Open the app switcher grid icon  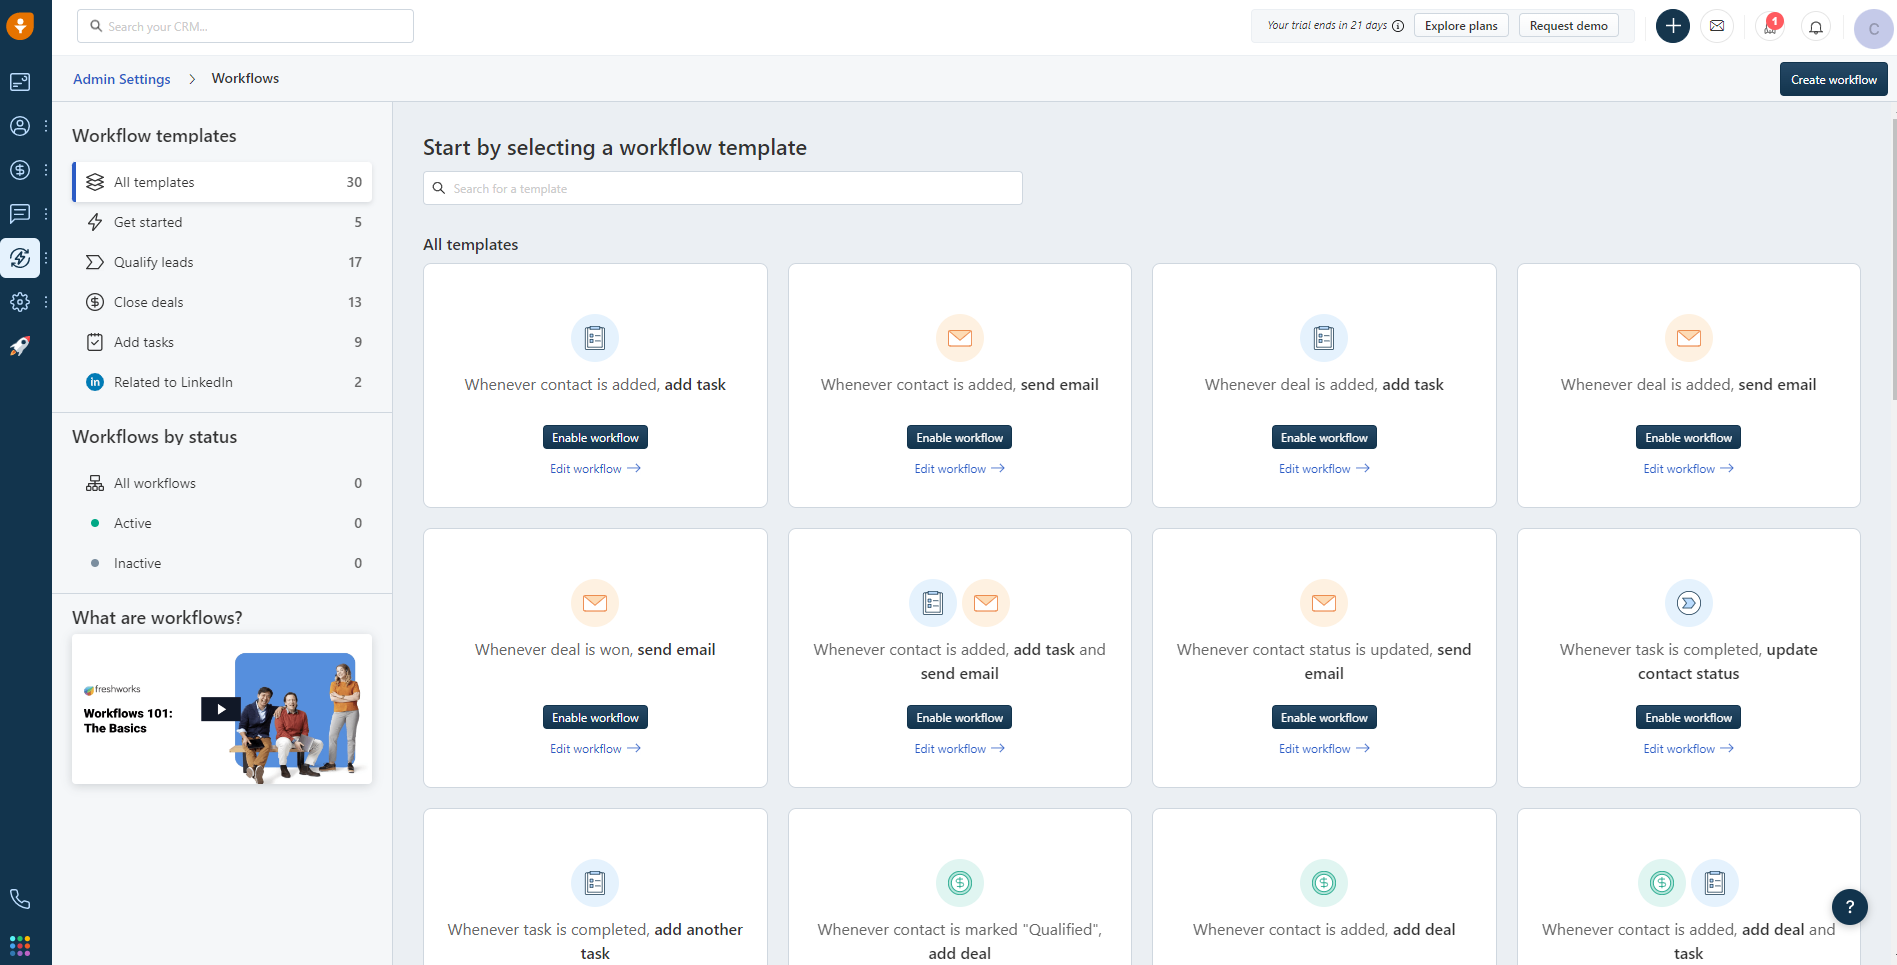pos(20,945)
